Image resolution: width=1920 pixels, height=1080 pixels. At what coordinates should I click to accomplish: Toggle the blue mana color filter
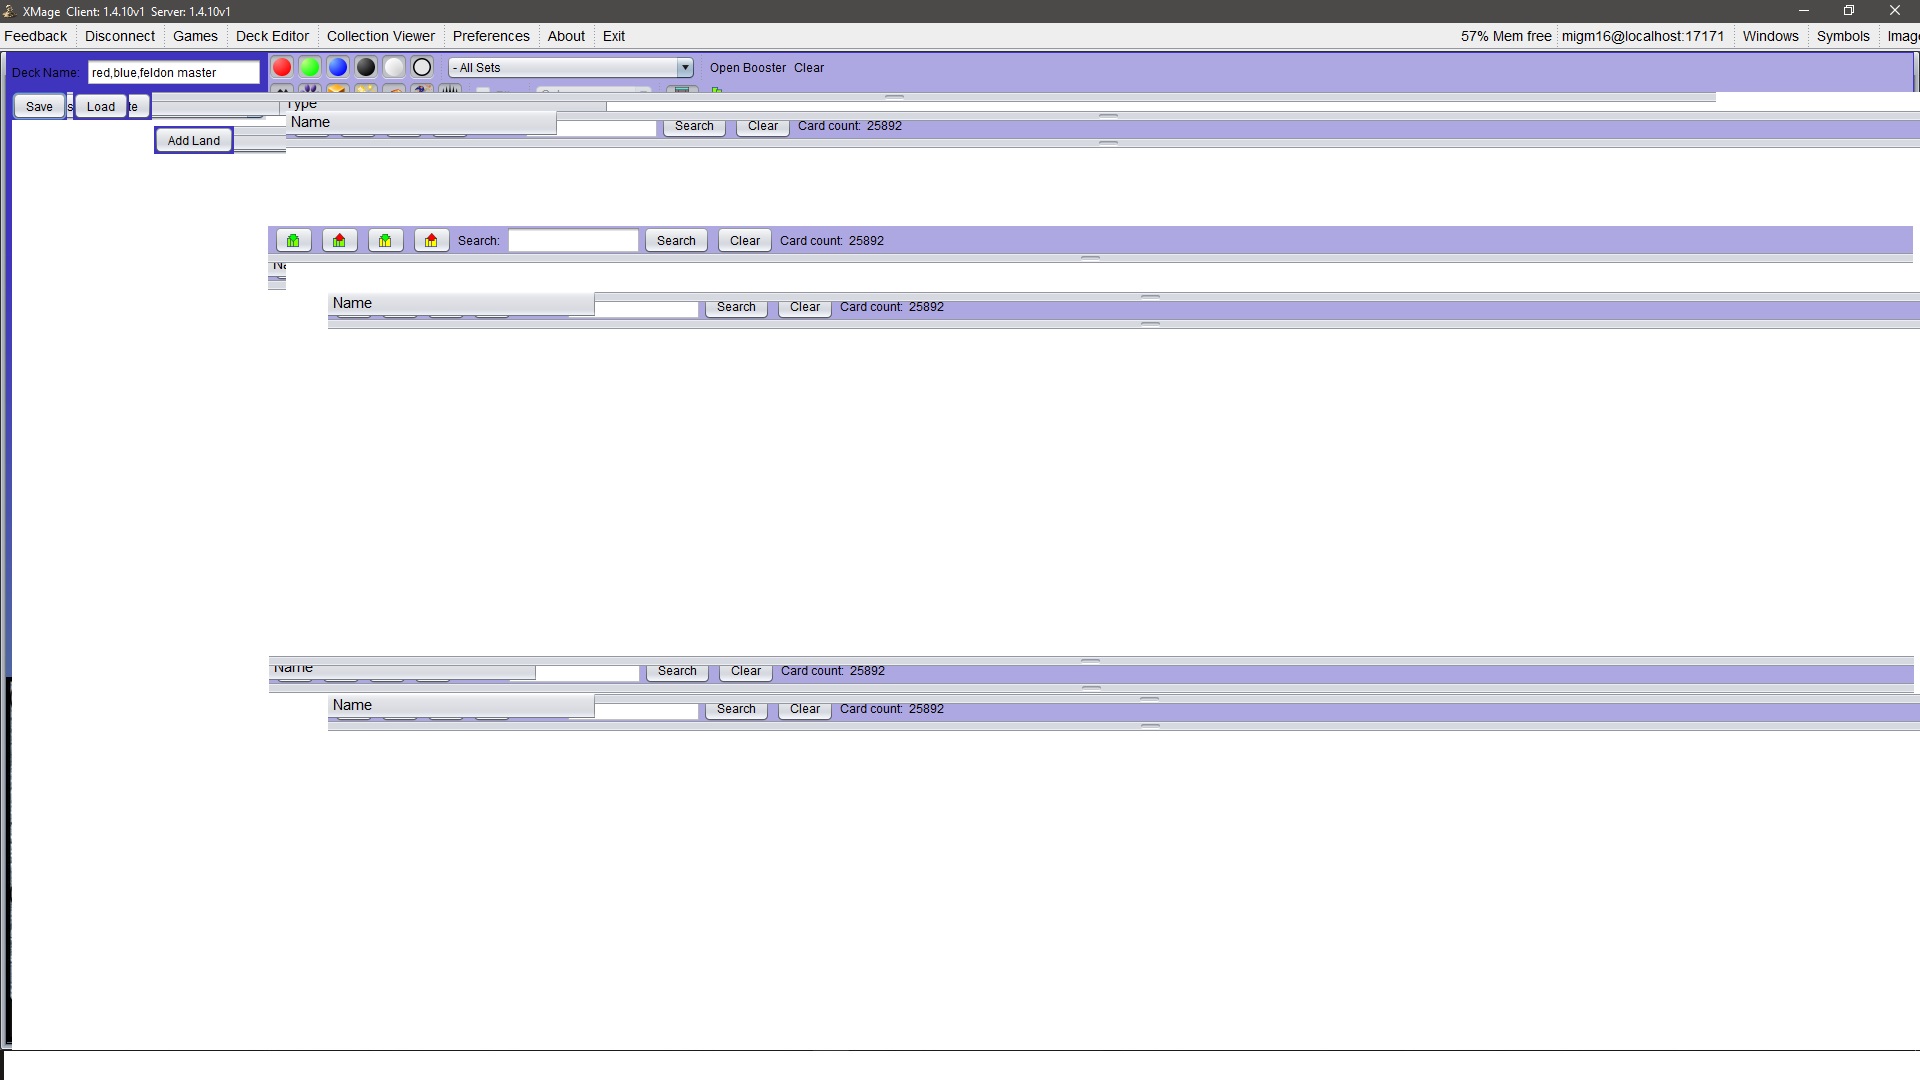pos(338,67)
